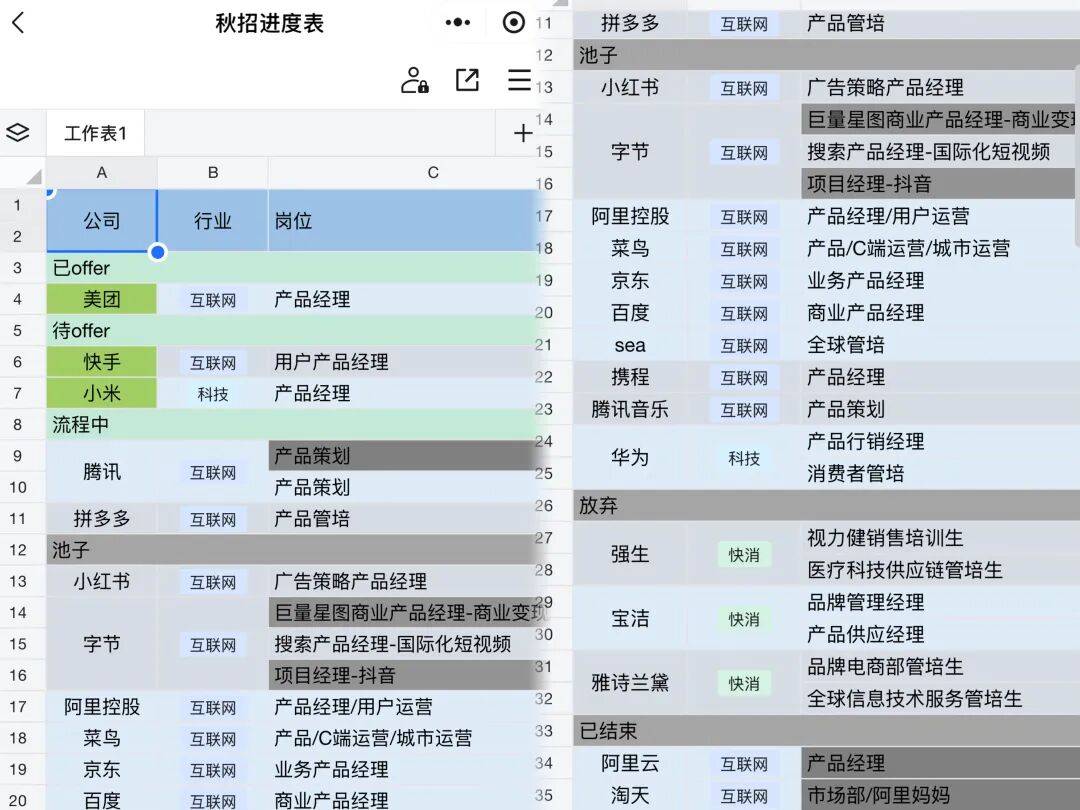
Task: Open the hamburger menu icon
Action: tap(519, 82)
